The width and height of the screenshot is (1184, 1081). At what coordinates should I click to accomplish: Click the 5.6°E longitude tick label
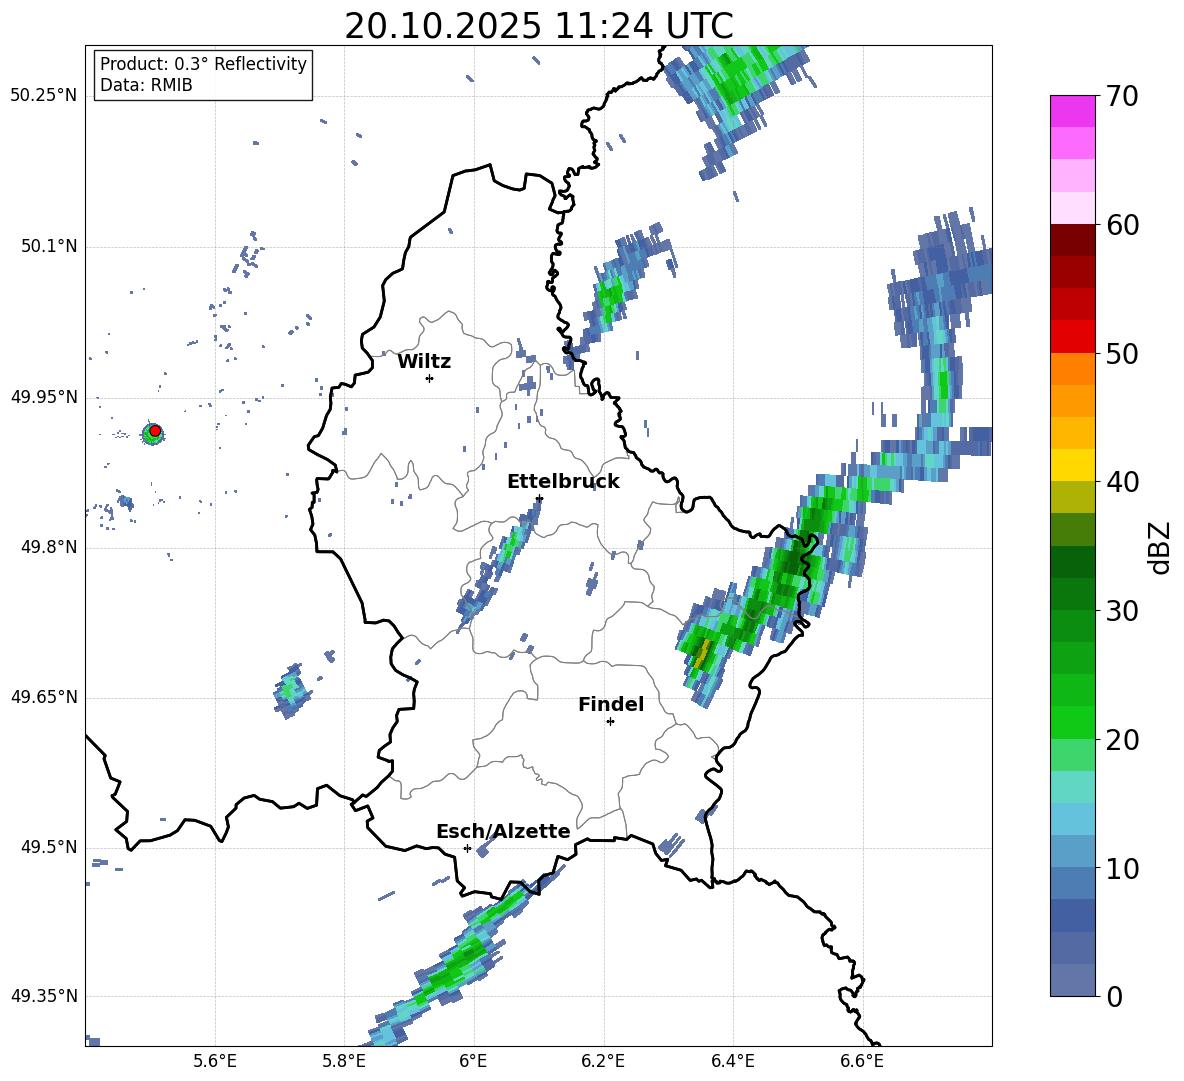(215, 1061)
